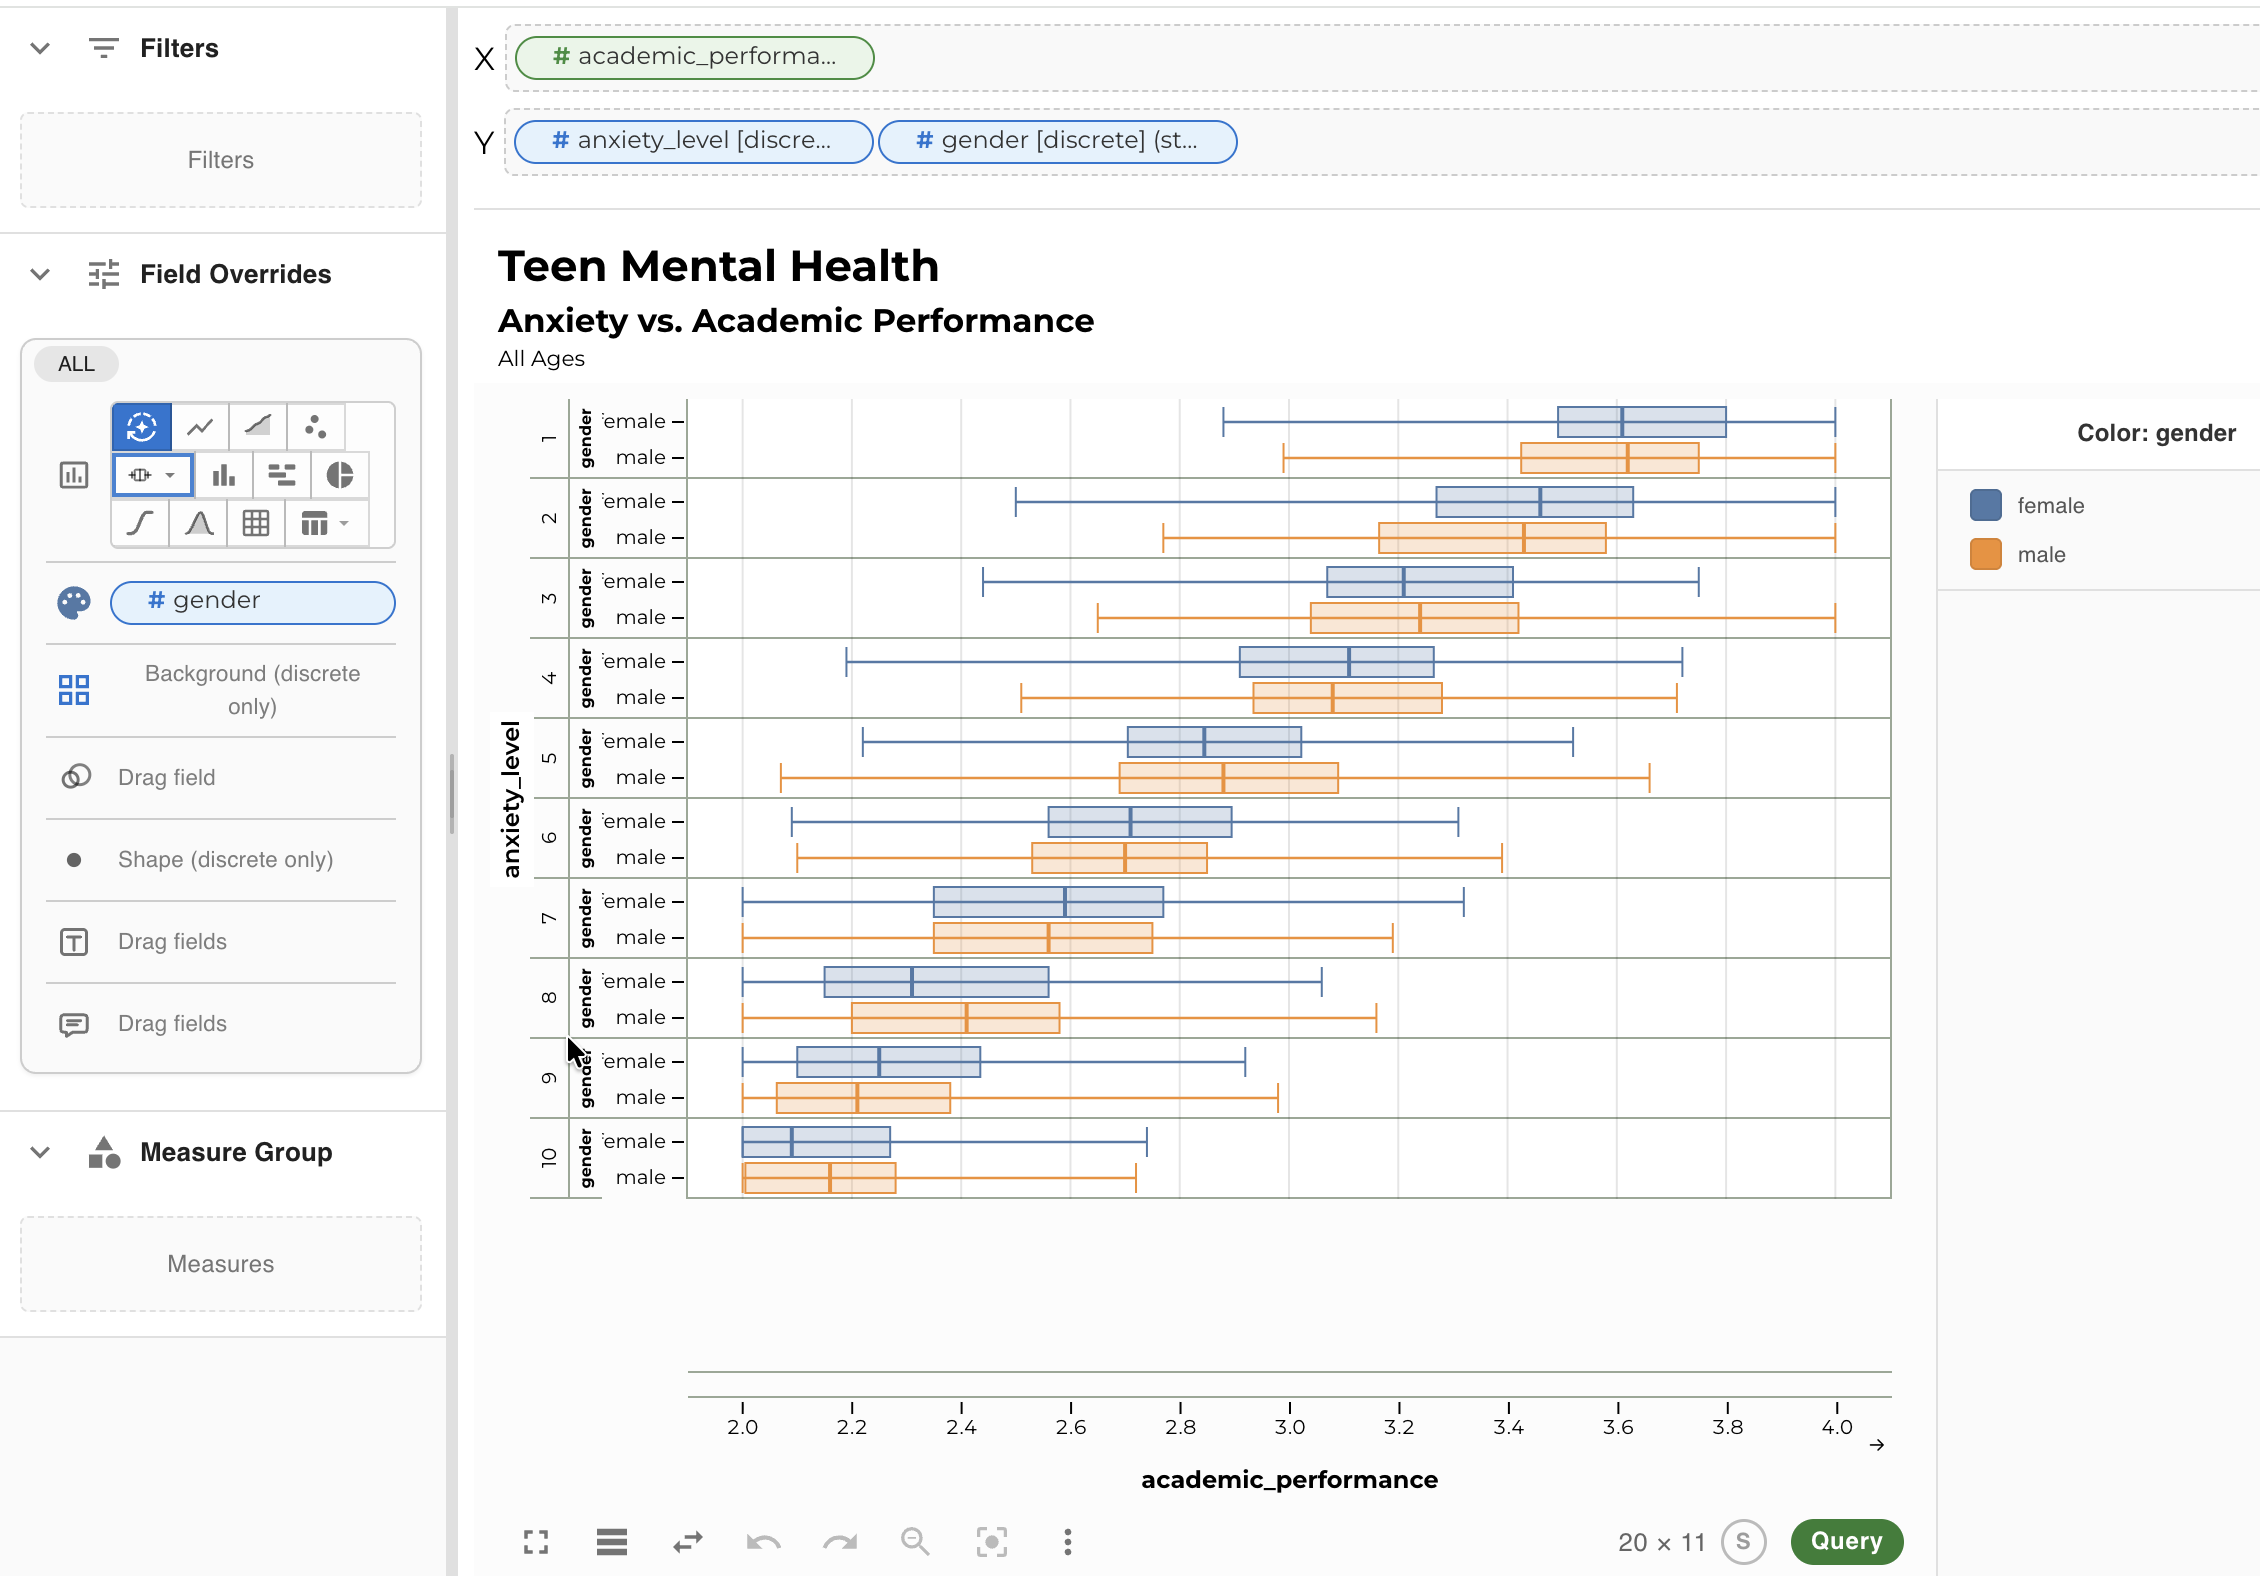Image resolution: width=2260 pixels, height=1576 pixels.
Task: Collapse the Field Overrides section
Action: pos(40,274)
